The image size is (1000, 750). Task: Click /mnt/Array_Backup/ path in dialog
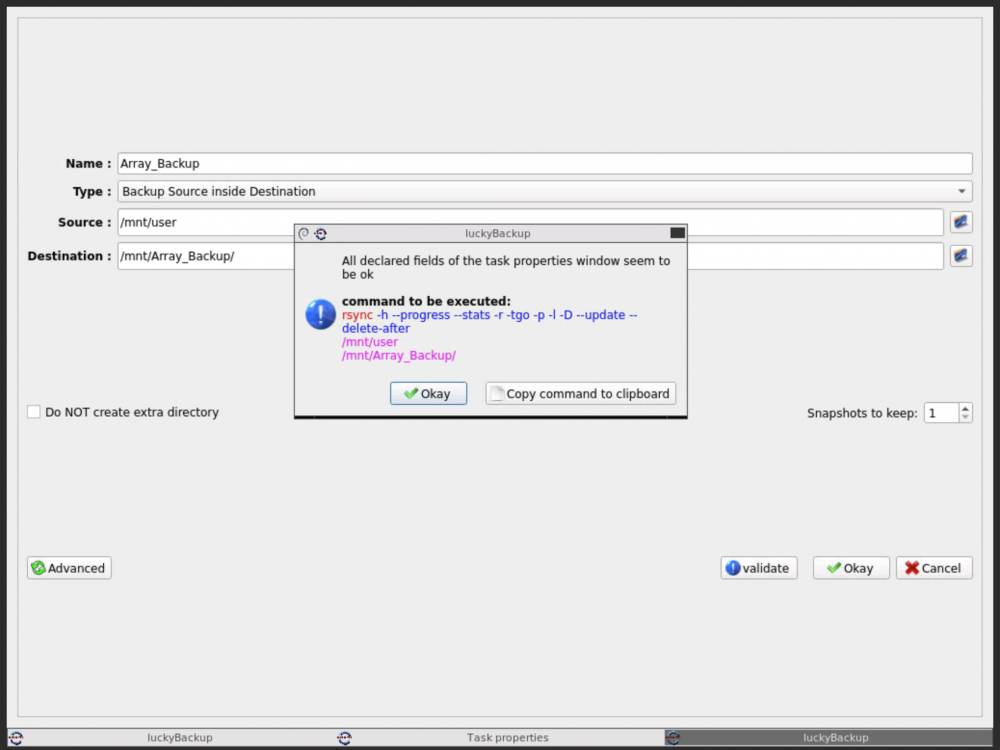point(399,355)
